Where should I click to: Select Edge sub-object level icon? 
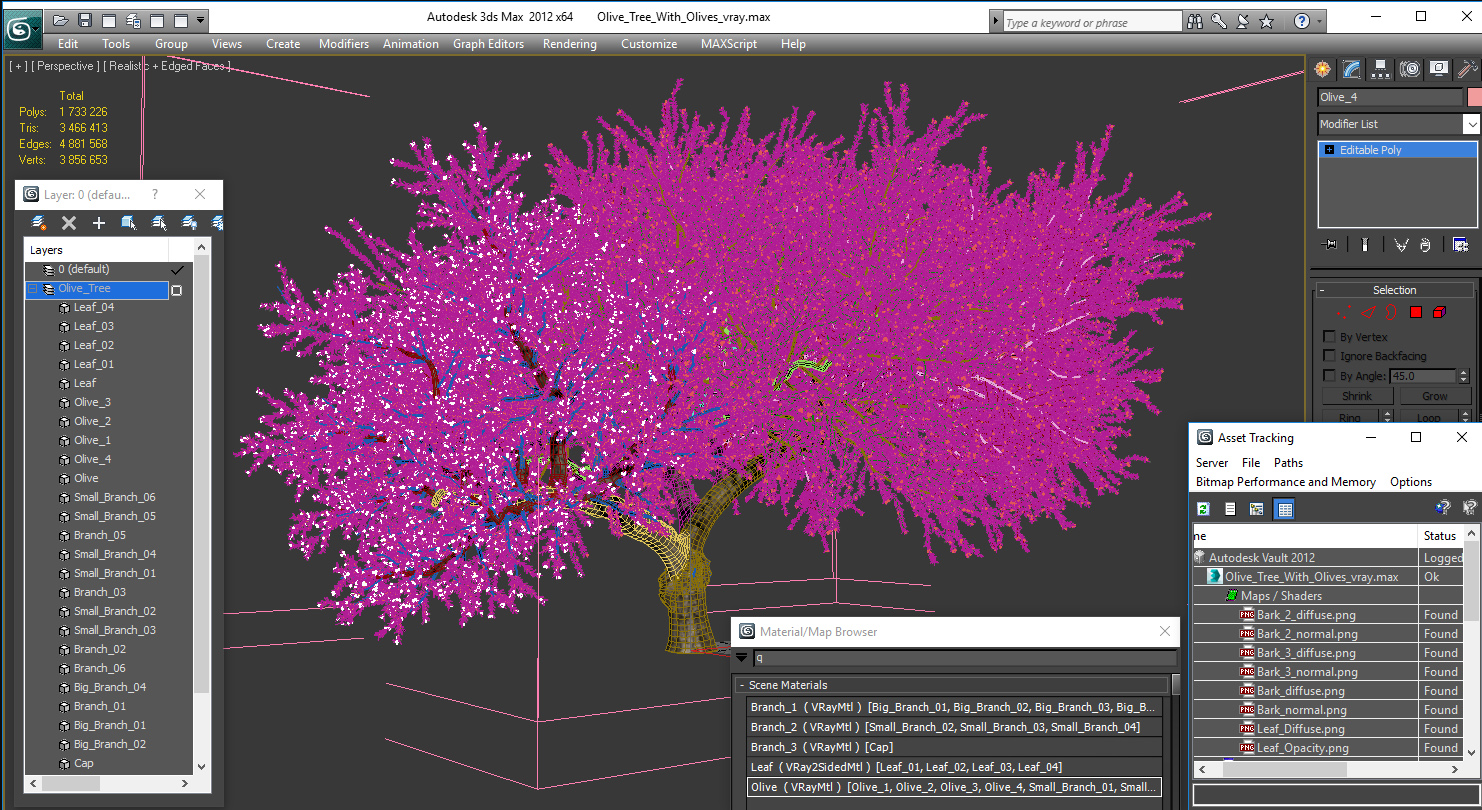pyautogui.click(x=1368, y=313)
